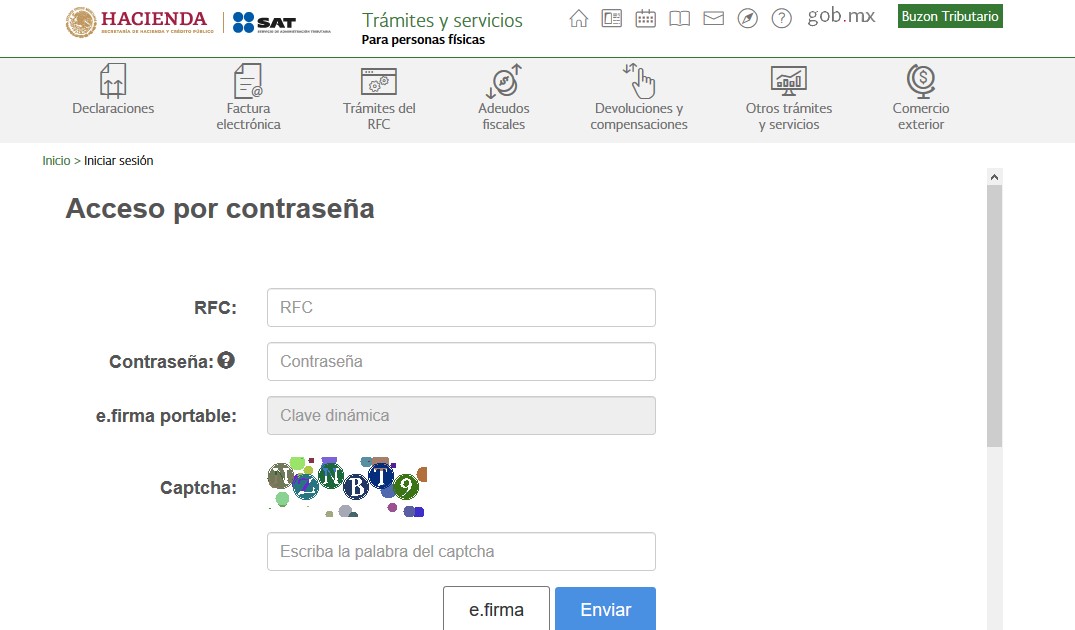Open the Comercio exterior menu label
This screenshot has width=1075, height=630.
[x=921, y=117]
